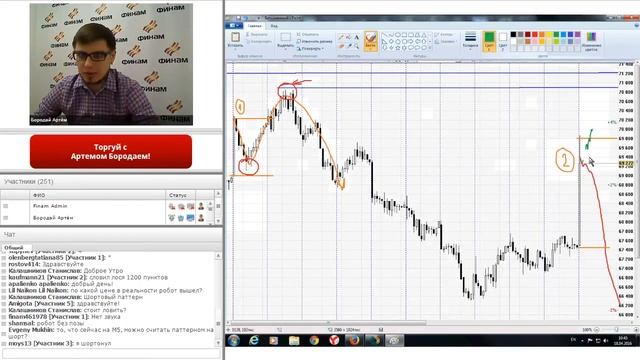Image resolution: width=640 pixels, height=360 pixels.
Task: Select Color 1 foreground button
Action: (x=489, y=42)
